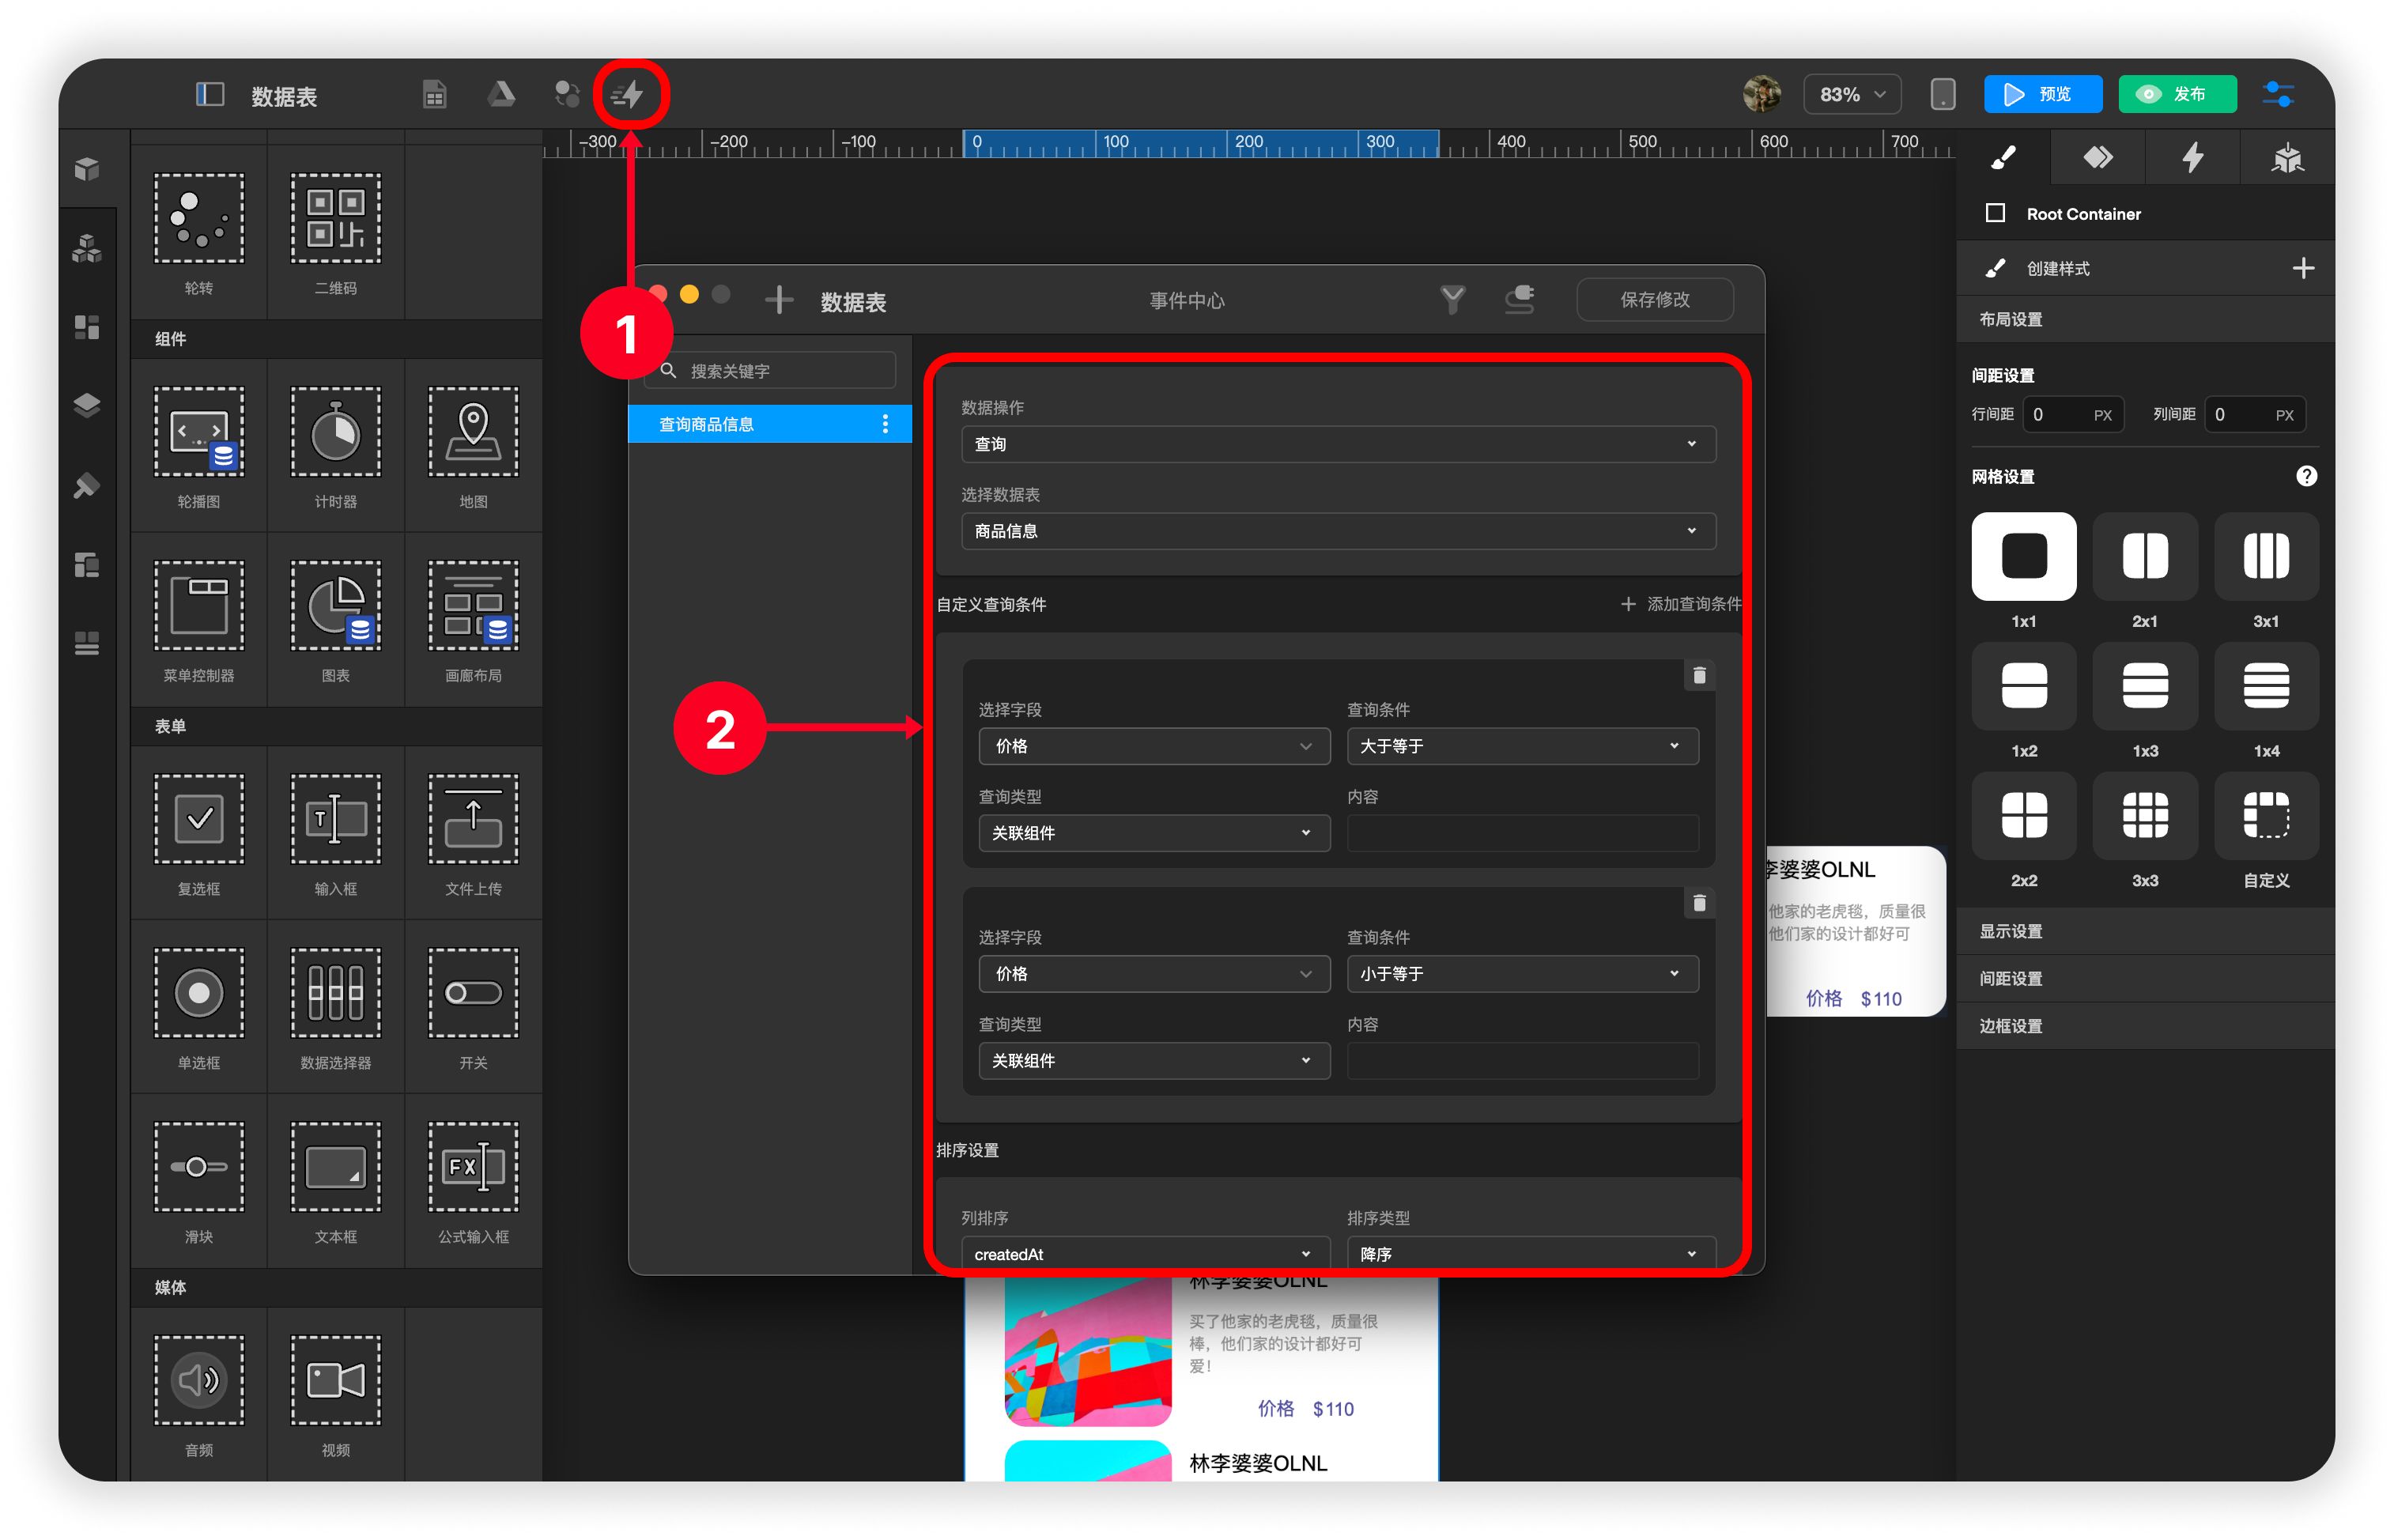Click the help question mark in 网格设置
Screen dimensions: 2394x1540
(2305, 476)
